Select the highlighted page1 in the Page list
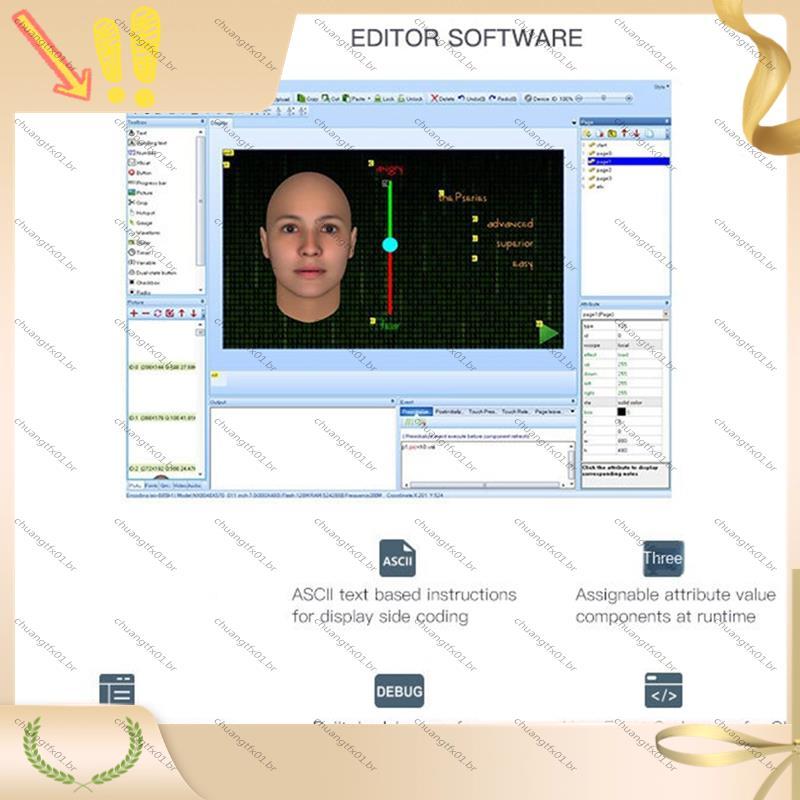 click(629, 161)
